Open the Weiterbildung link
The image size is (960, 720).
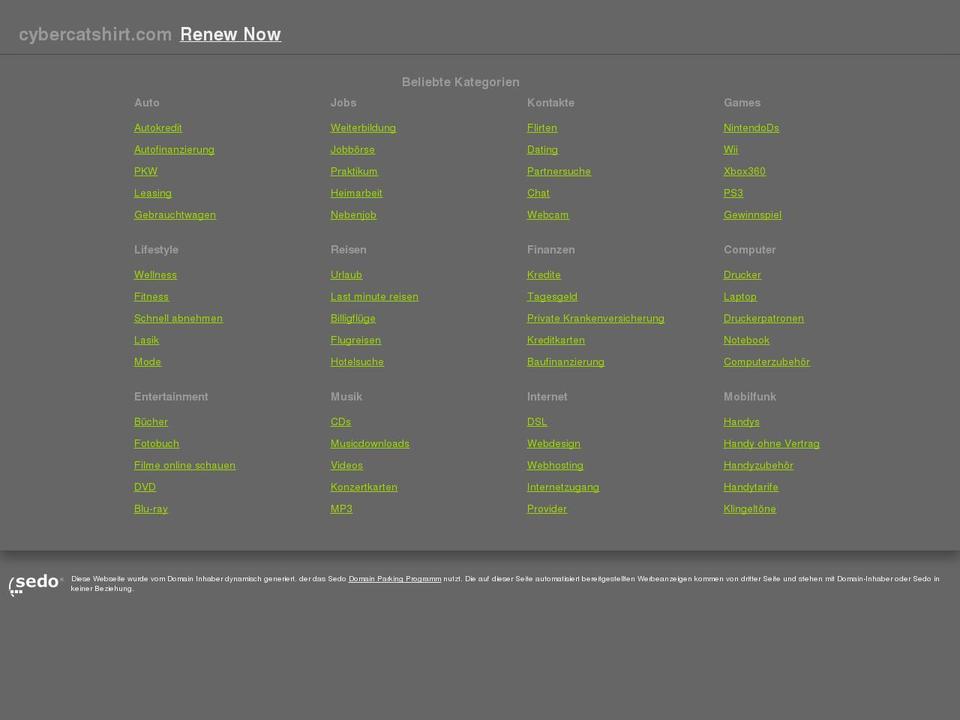point(363,128)
